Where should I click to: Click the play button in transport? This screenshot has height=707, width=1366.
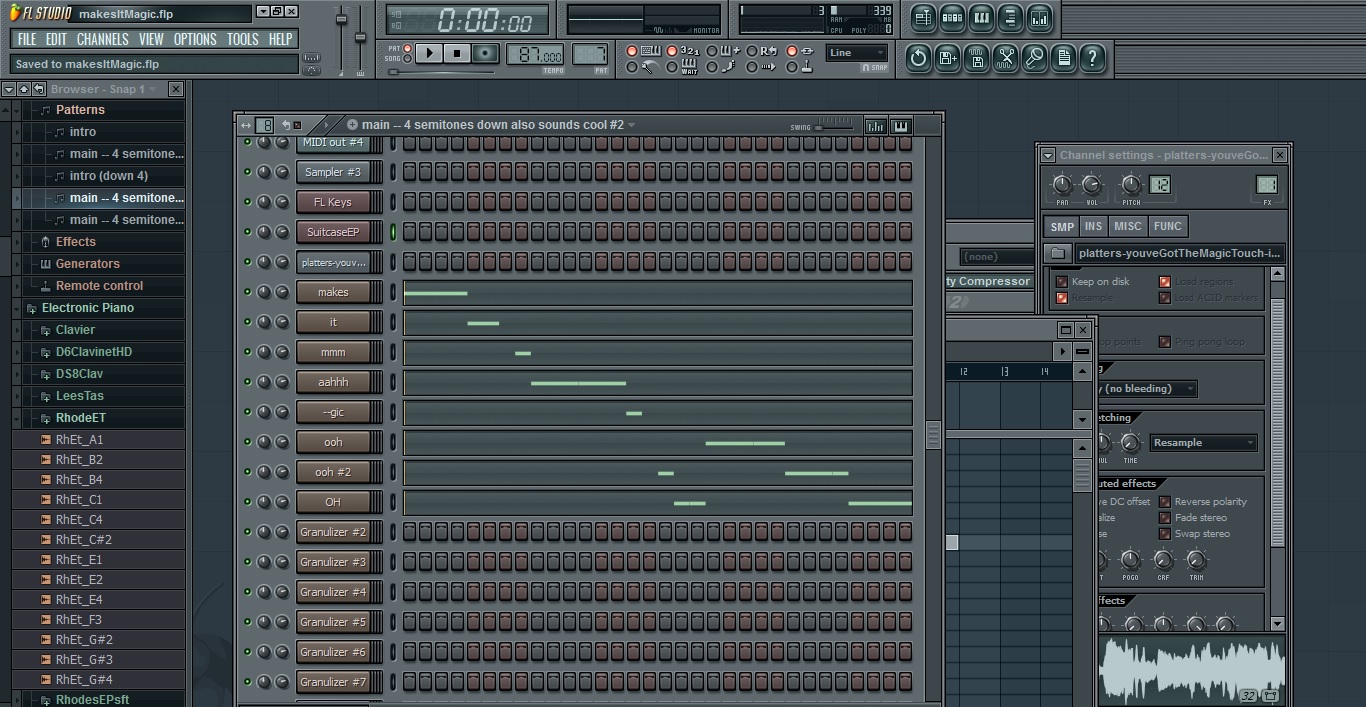(429, 53)
